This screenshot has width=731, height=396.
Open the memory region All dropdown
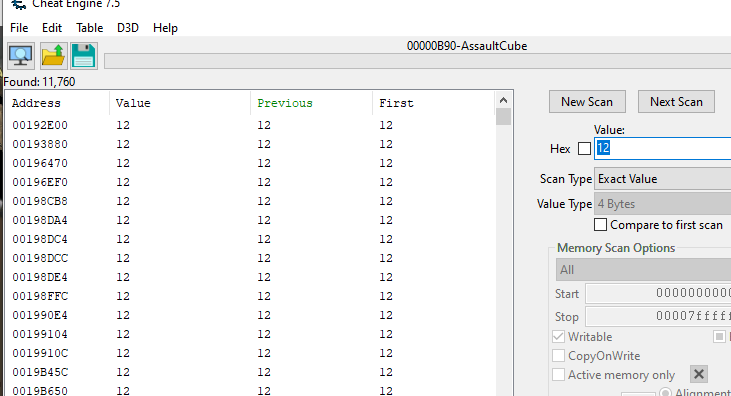[643, 270]
